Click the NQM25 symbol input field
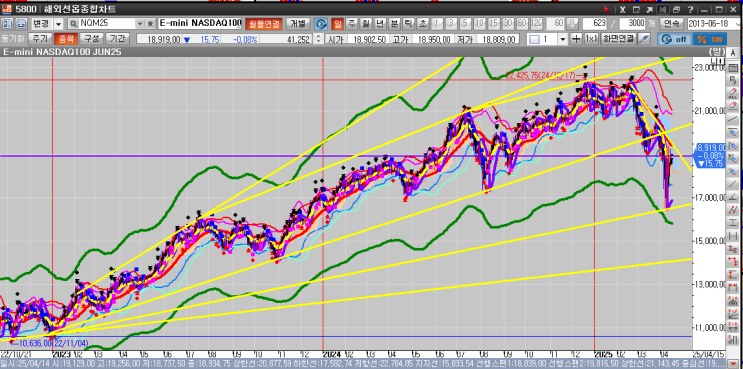This screenshot has height=369, width=743. click(107, 24)
